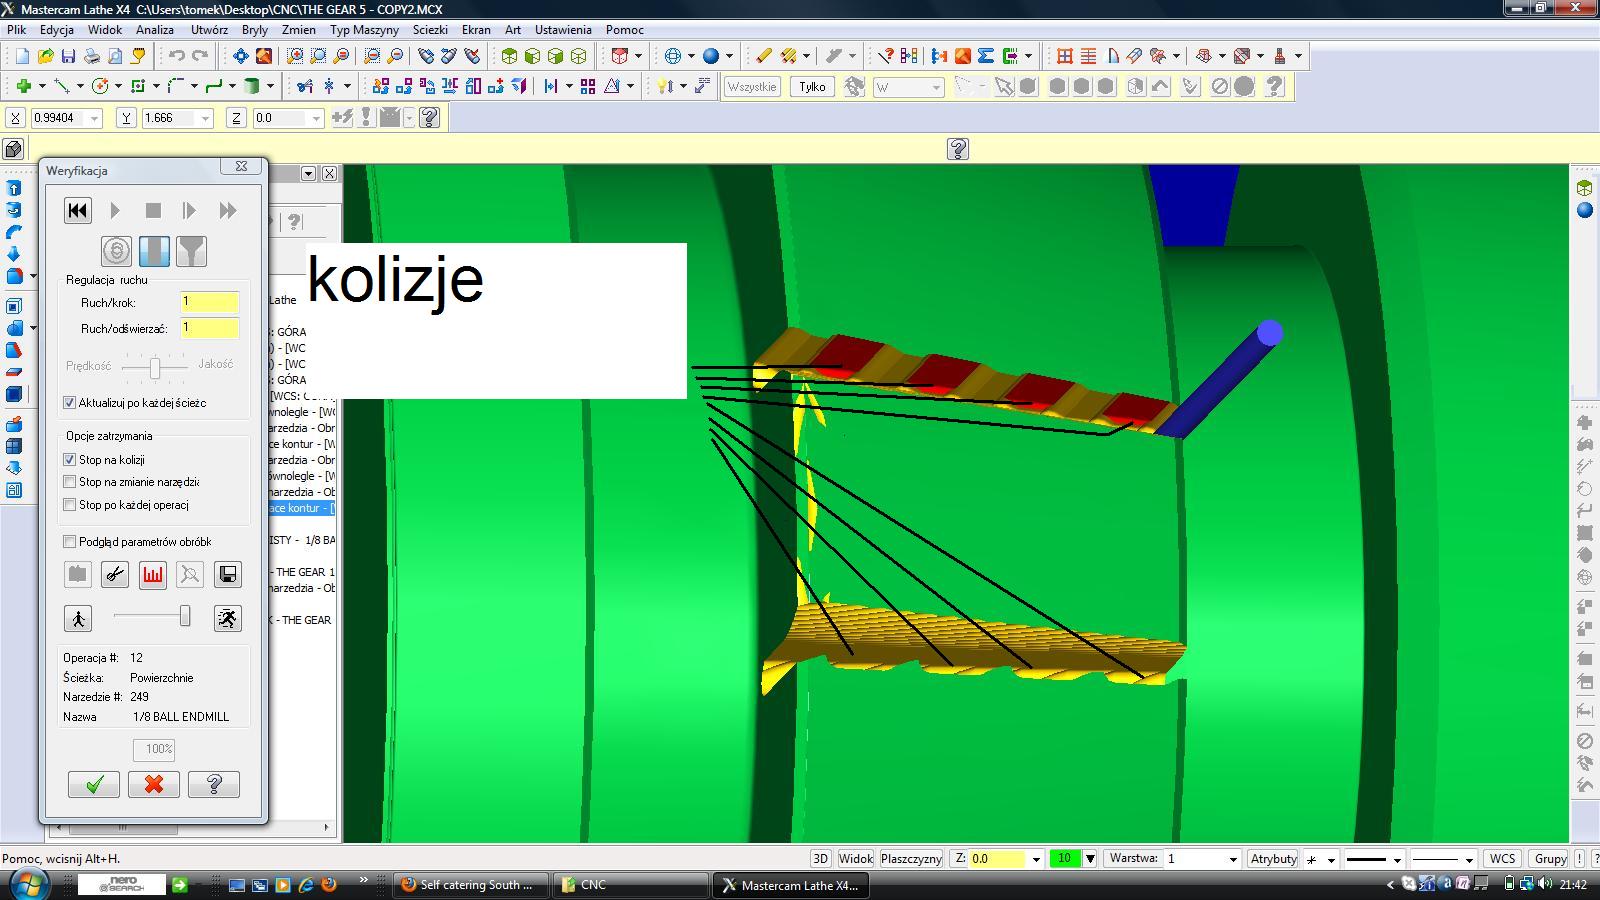Viewport: 1600px width, 900px height.
Task: Open X coordinate value dropdown
Action: point(95,118)
